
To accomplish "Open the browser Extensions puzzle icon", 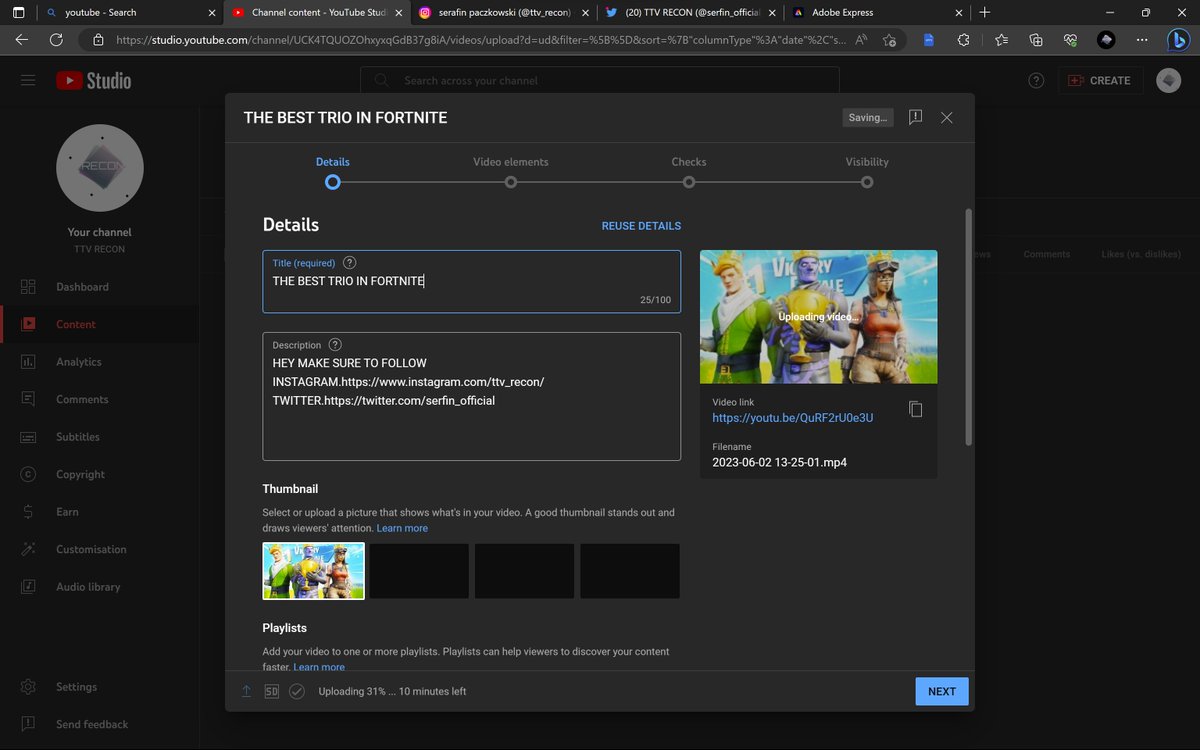I will point(963,40).
